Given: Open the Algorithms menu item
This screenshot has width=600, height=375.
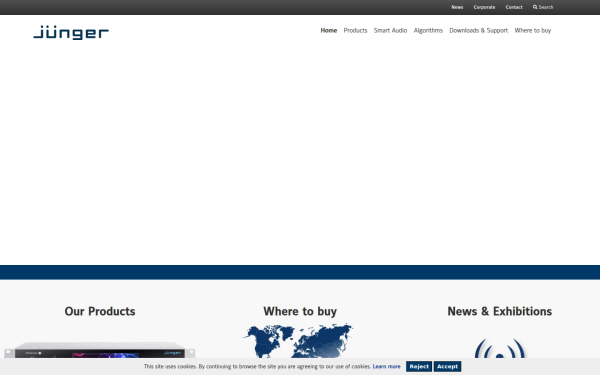Looking at the screenshot, I should [428, 30].
